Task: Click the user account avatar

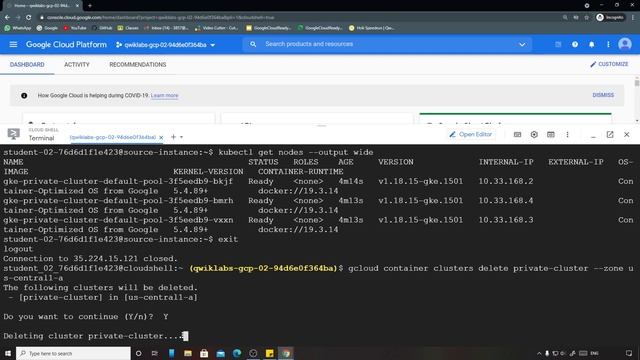Action: point(624,44)
